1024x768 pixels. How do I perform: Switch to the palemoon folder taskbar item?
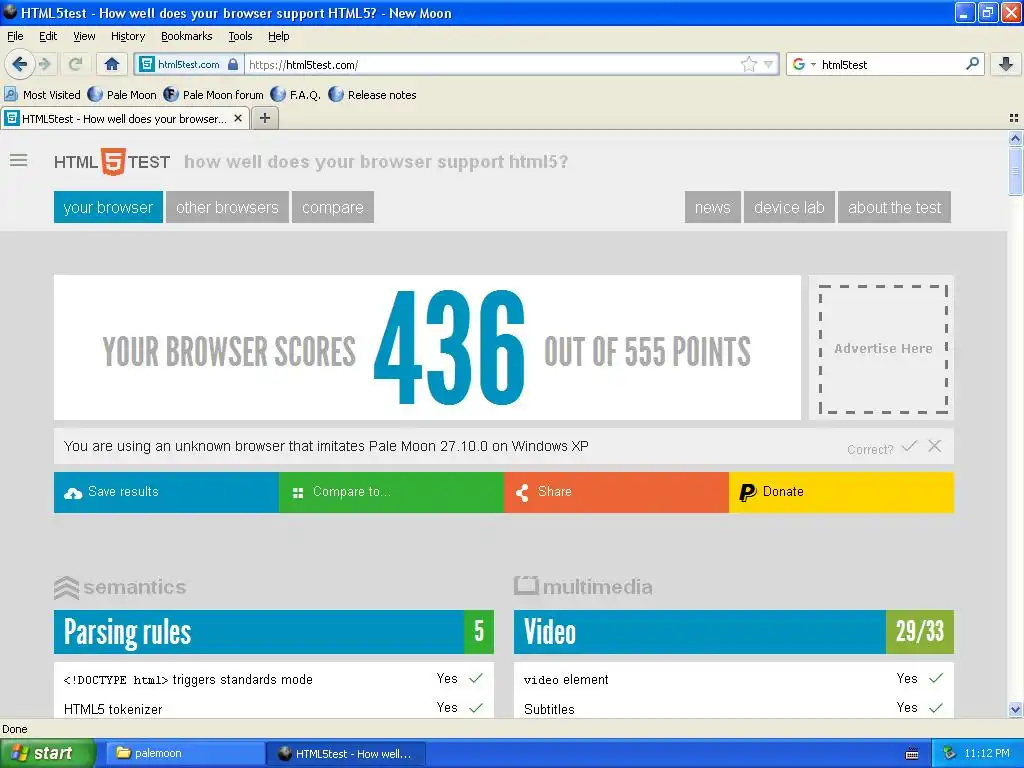coord(185,753)
